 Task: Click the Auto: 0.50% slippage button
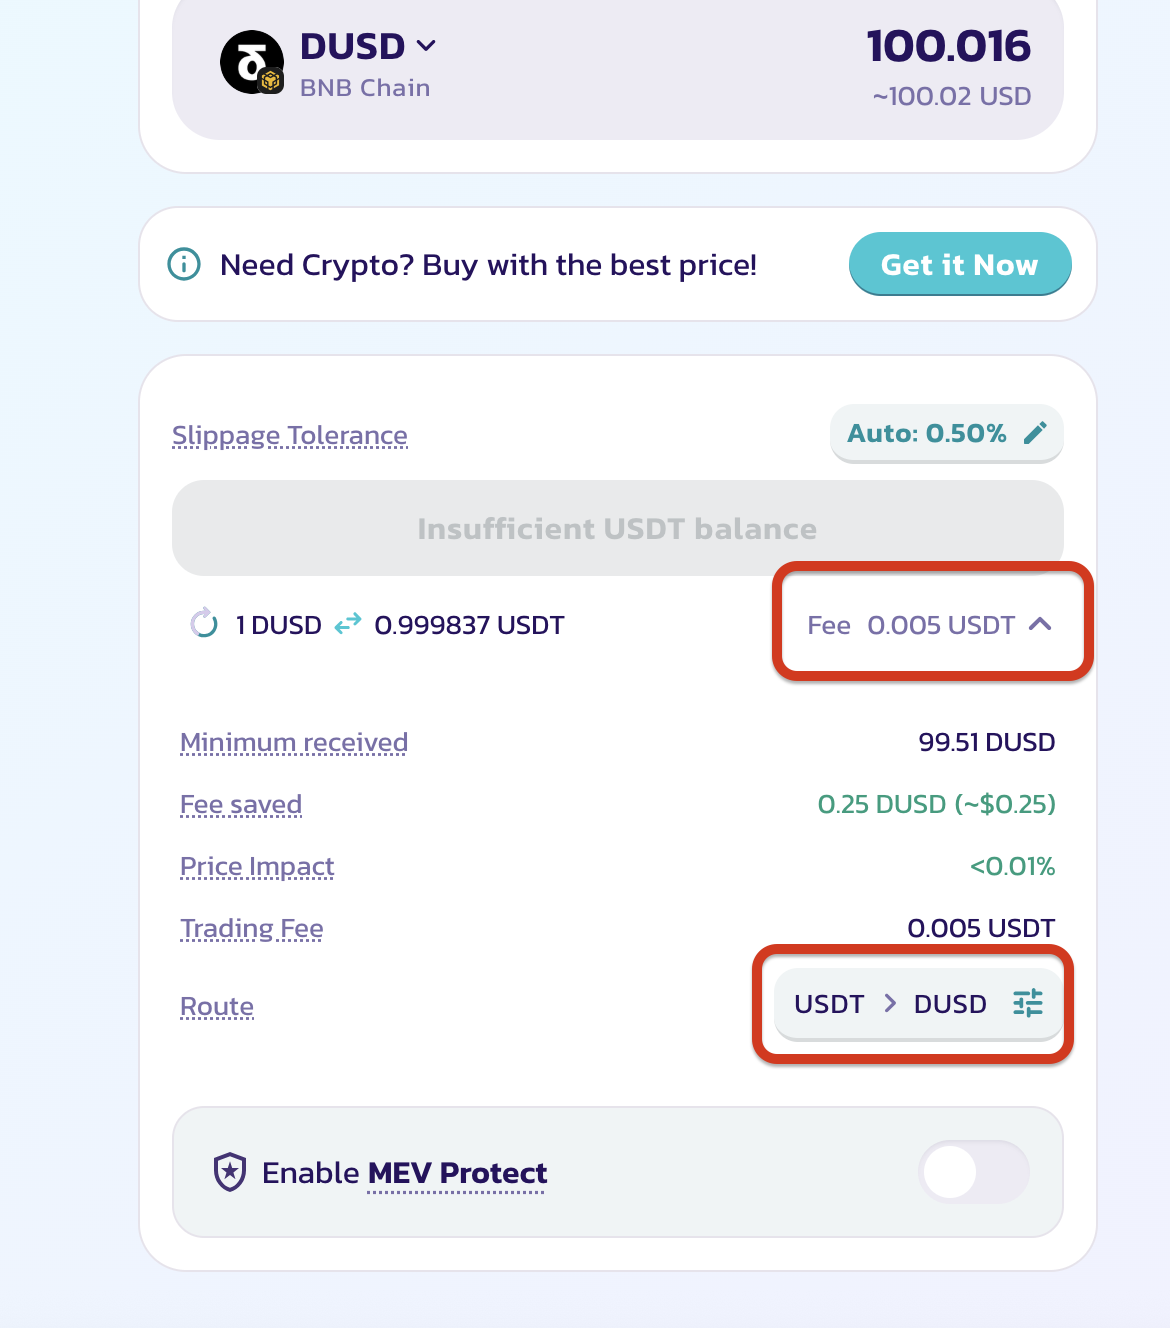point(926,434)
